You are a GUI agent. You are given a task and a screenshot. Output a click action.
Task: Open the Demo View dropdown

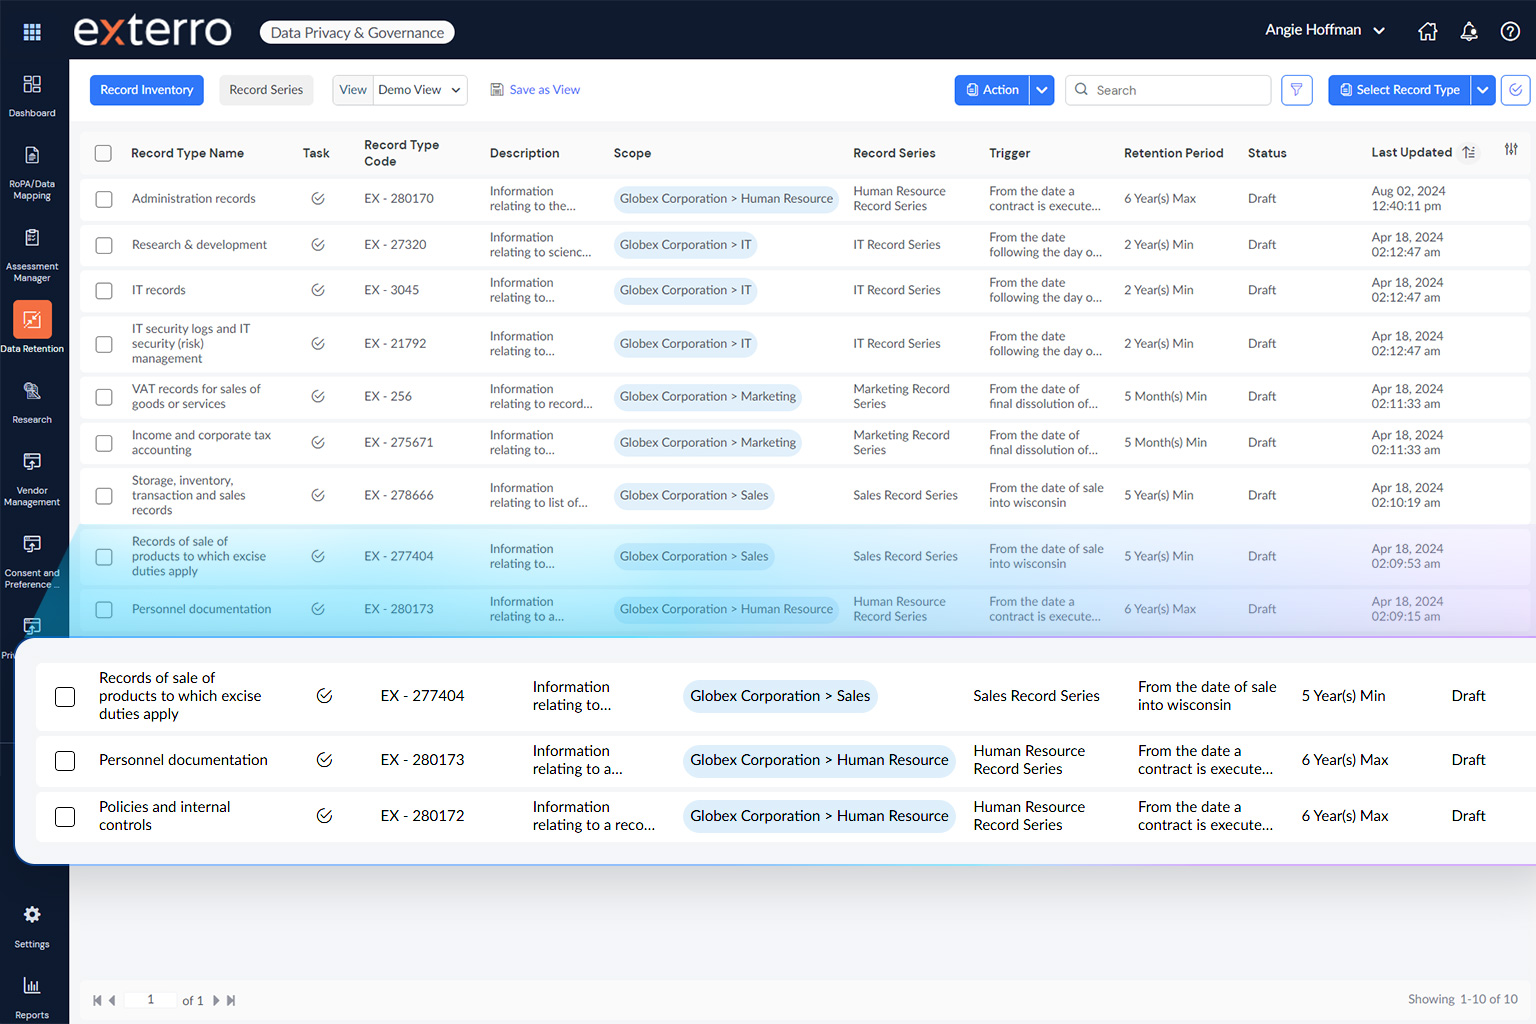pyautogui.click(x=420, y=90)
